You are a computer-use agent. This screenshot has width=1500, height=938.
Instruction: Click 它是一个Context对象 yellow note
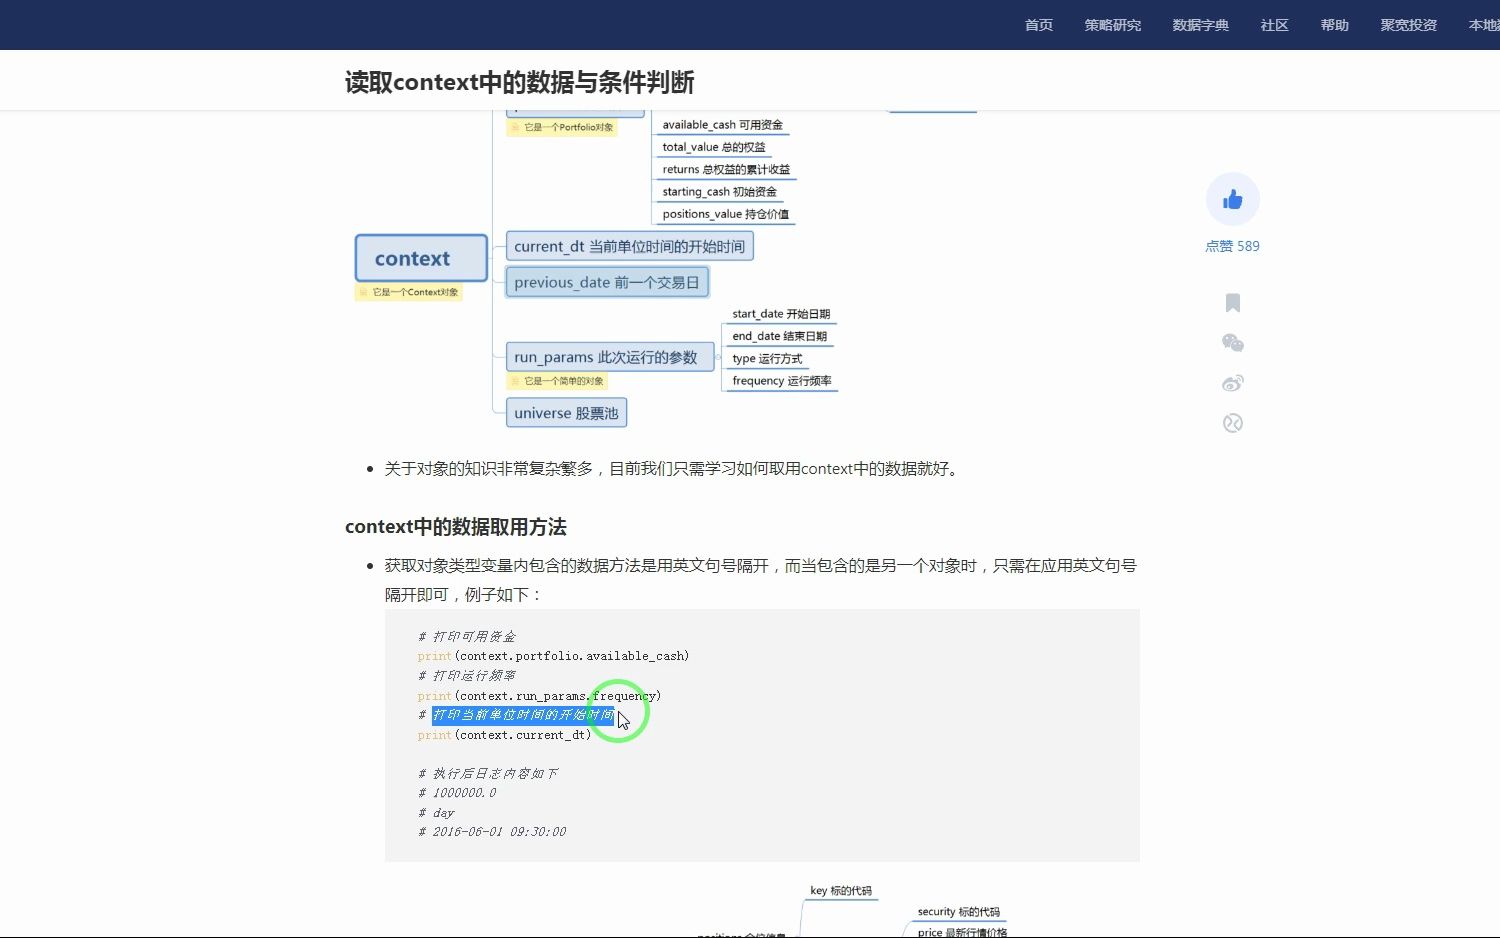click(409, 292)
